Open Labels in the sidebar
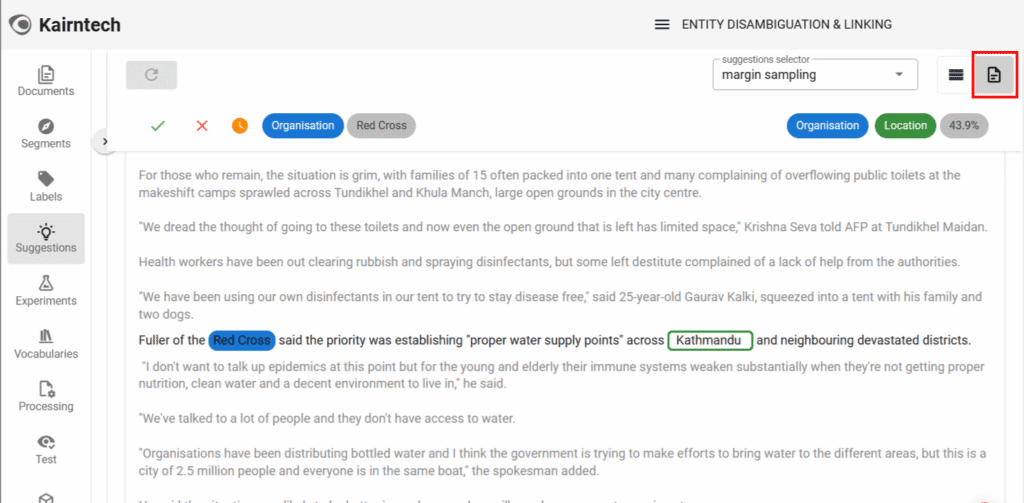1024x503 pixels. click(x=46, y=186)
